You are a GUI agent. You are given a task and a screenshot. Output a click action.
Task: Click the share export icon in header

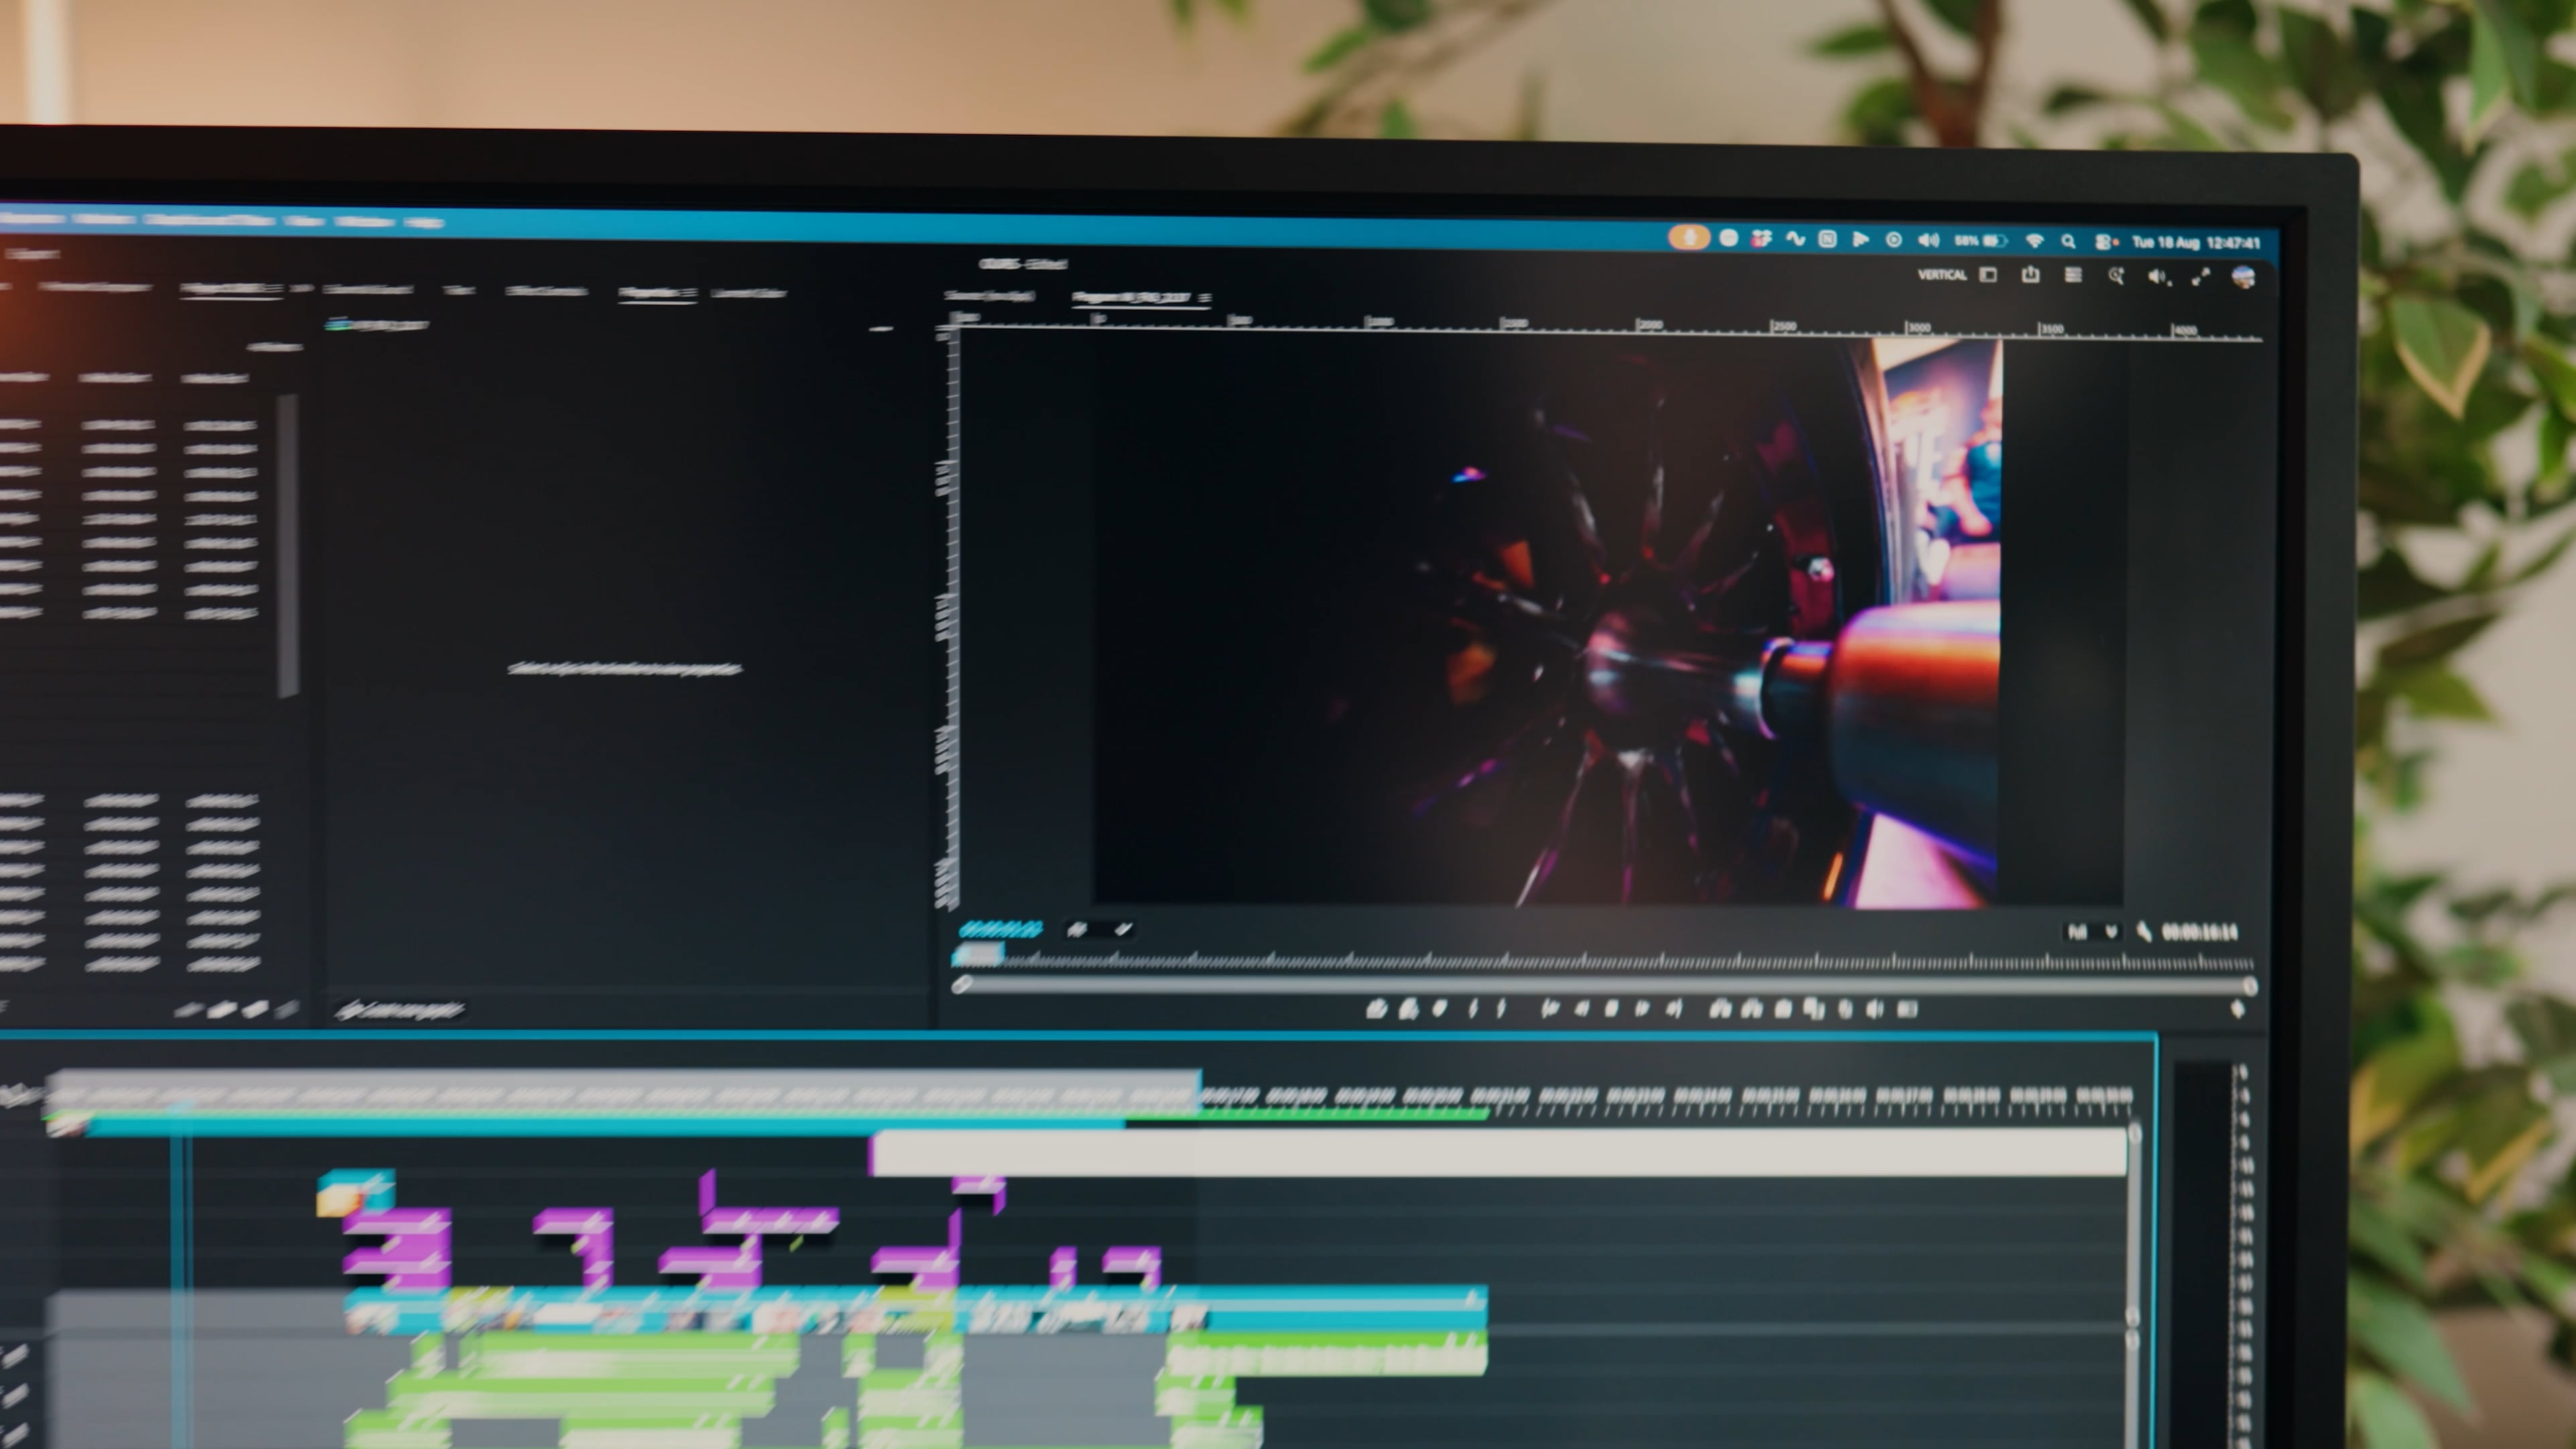(2030, 274)
